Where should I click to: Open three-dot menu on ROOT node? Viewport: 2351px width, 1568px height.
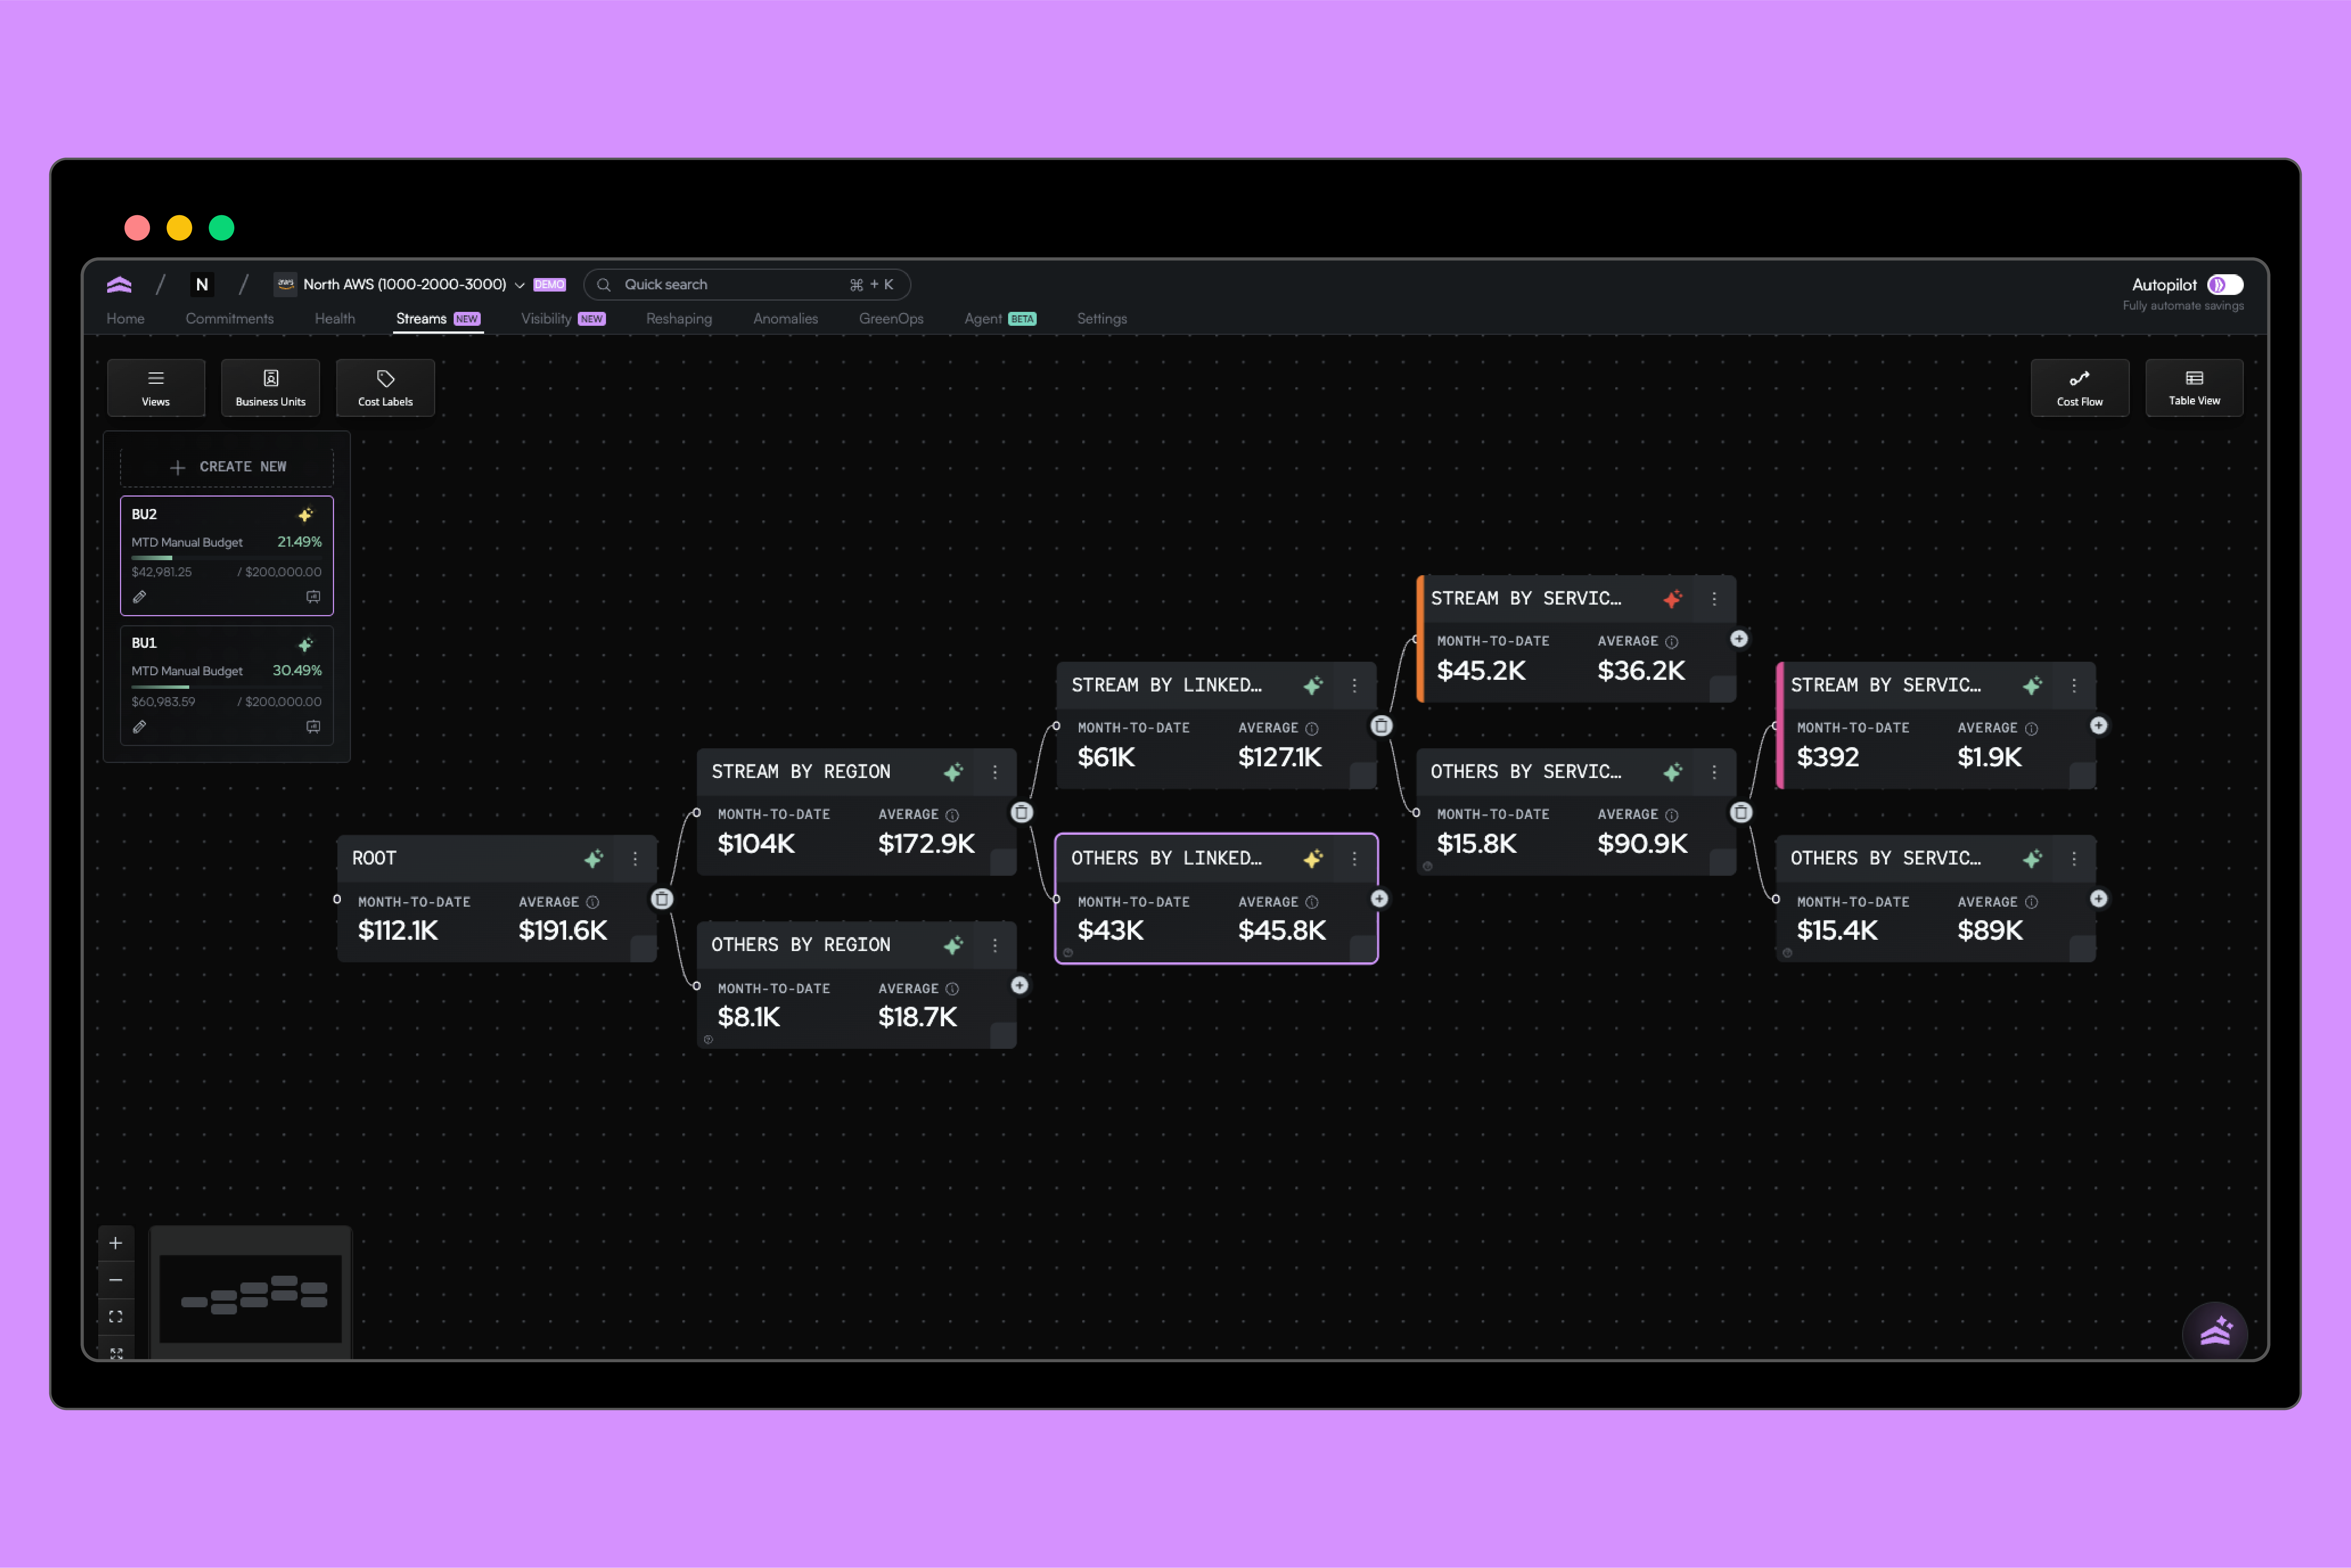point(635,859)
